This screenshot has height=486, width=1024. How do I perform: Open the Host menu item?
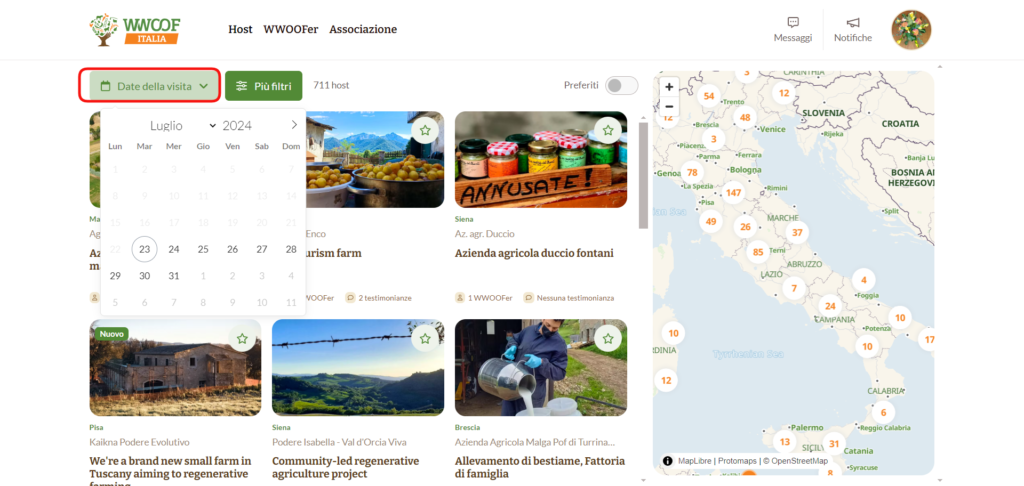(x=240, y=30)
